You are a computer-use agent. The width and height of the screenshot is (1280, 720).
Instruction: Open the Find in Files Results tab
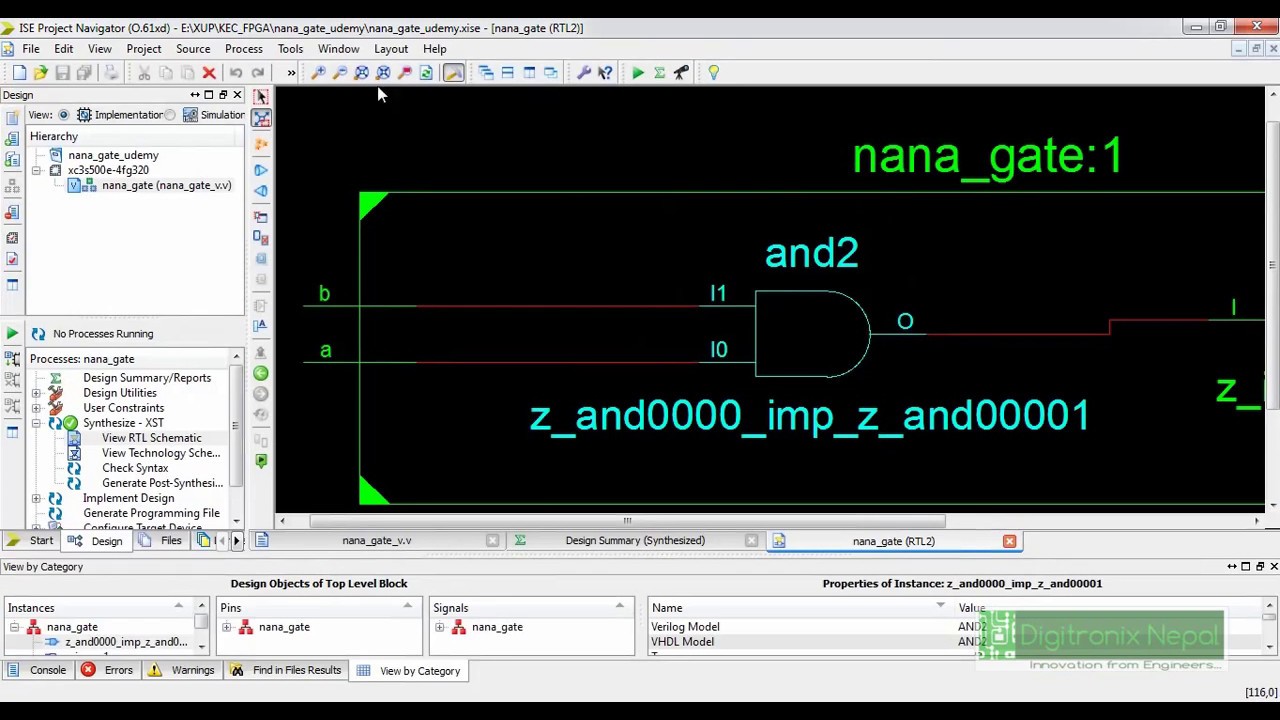click(287, 671)
